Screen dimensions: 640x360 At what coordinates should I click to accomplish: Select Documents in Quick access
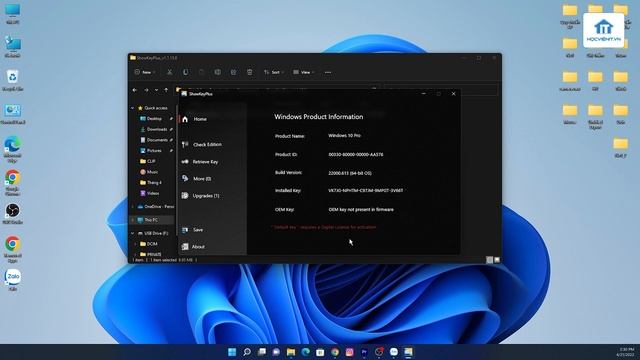tap(156, 140)
